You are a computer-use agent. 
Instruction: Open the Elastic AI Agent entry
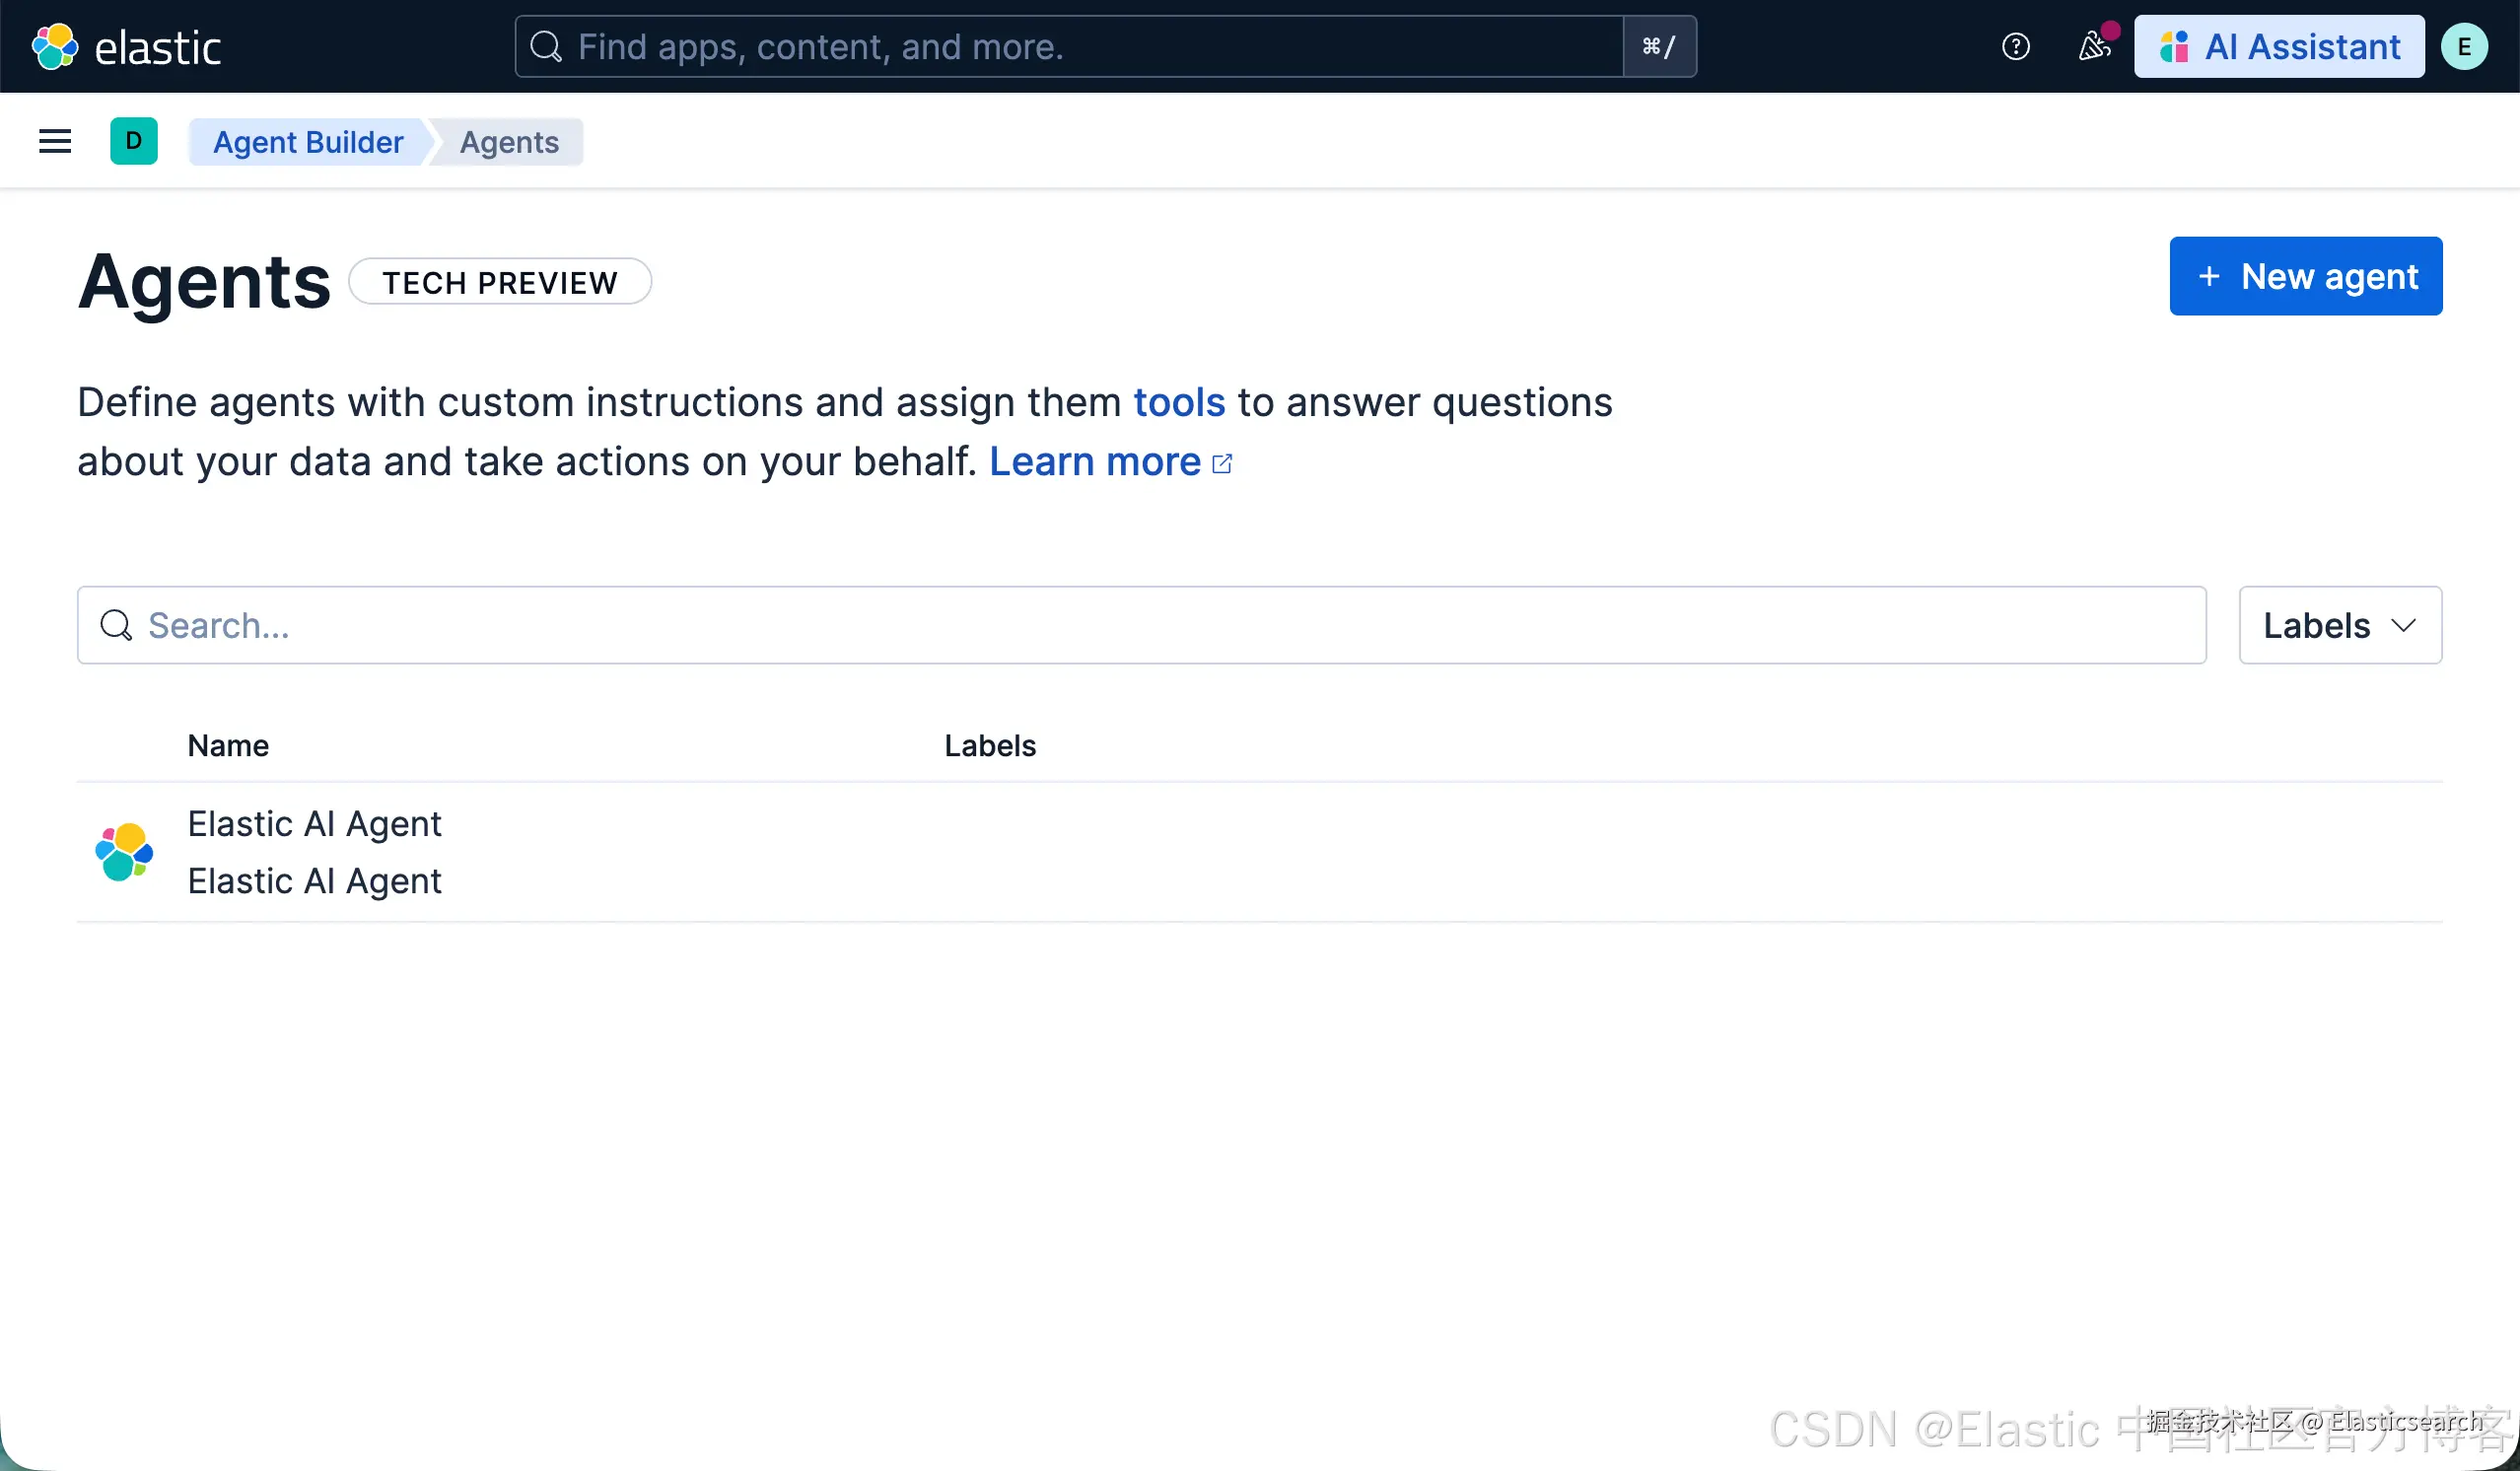[314, 824]
